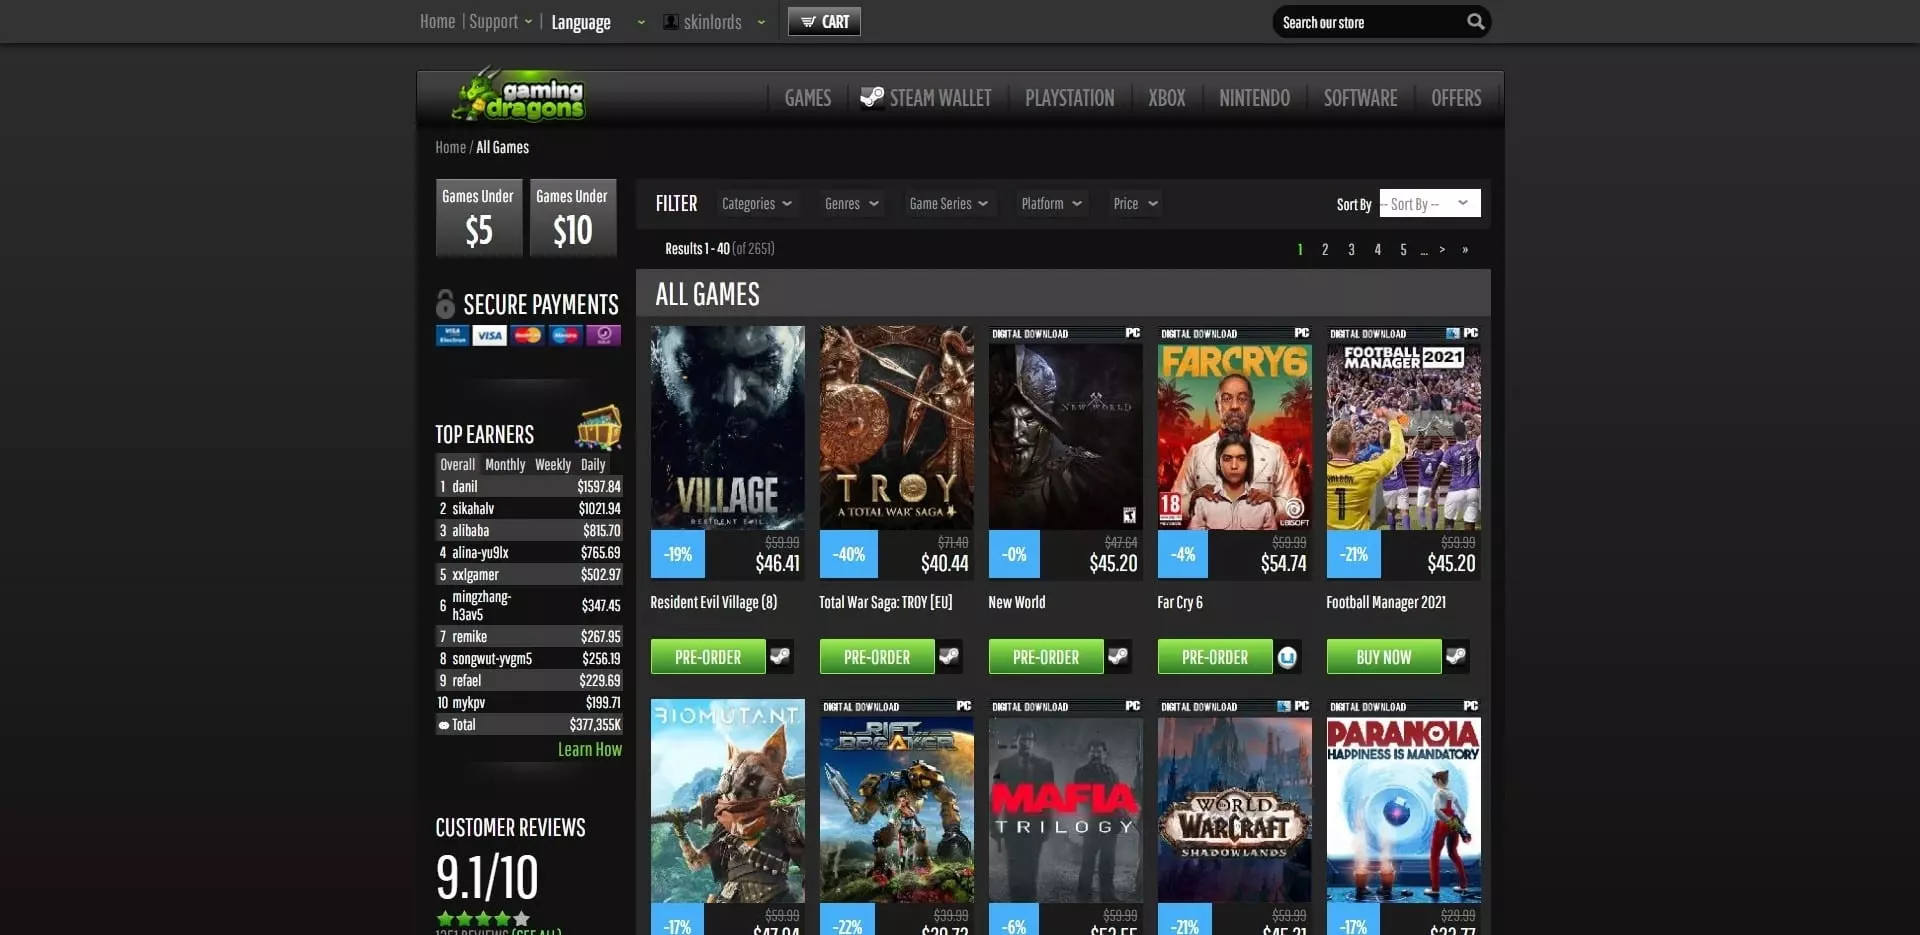Click the padlock Secure Payments icon
Screen dimensions: 1920x935
click(x=445, y=303)
